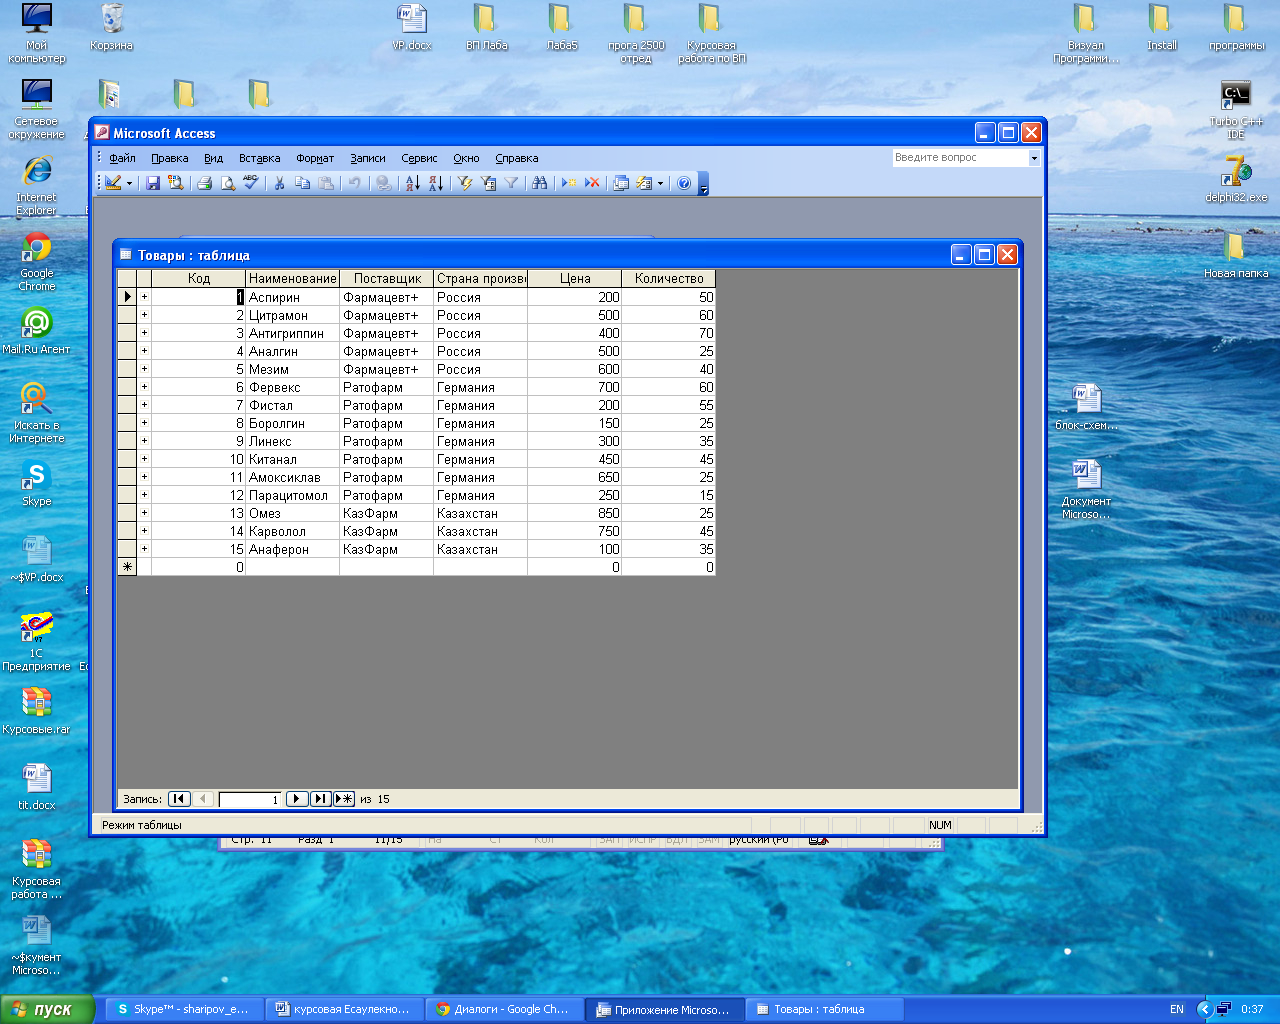
Task: Open the Вид menu
Action: click(x=213, y=158)
